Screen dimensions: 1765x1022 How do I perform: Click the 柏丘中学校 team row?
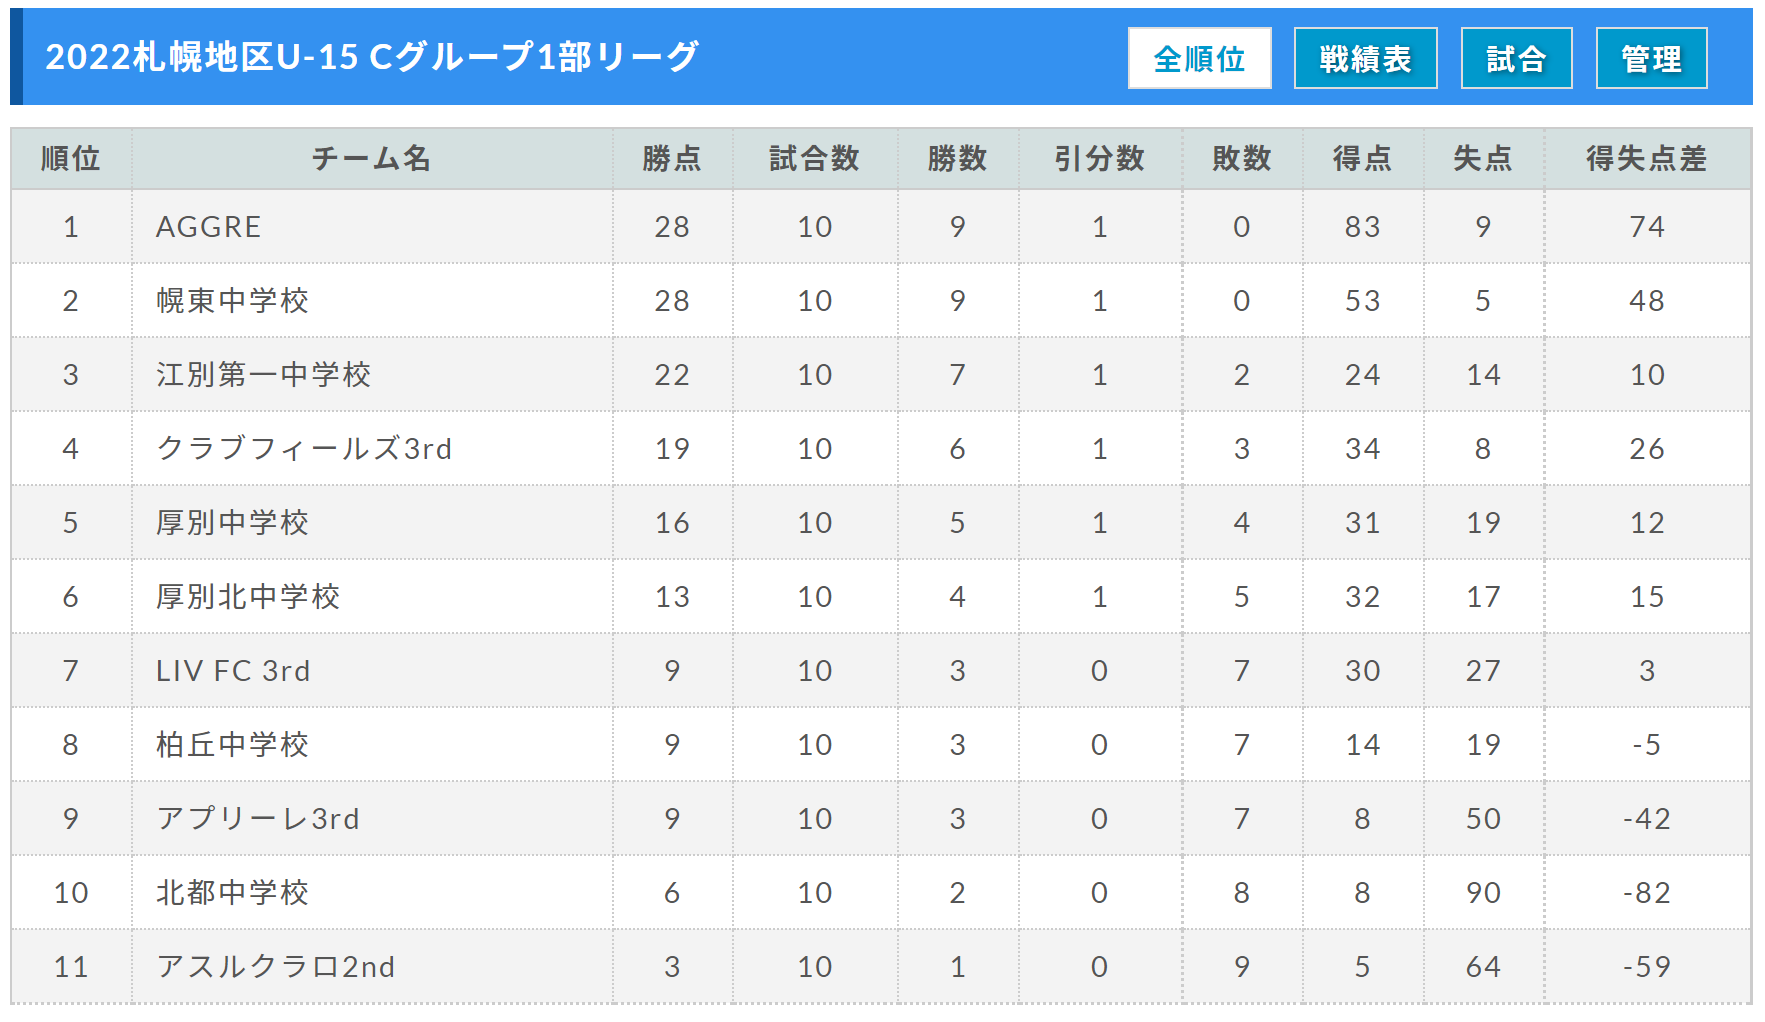[x=880, y=745]
